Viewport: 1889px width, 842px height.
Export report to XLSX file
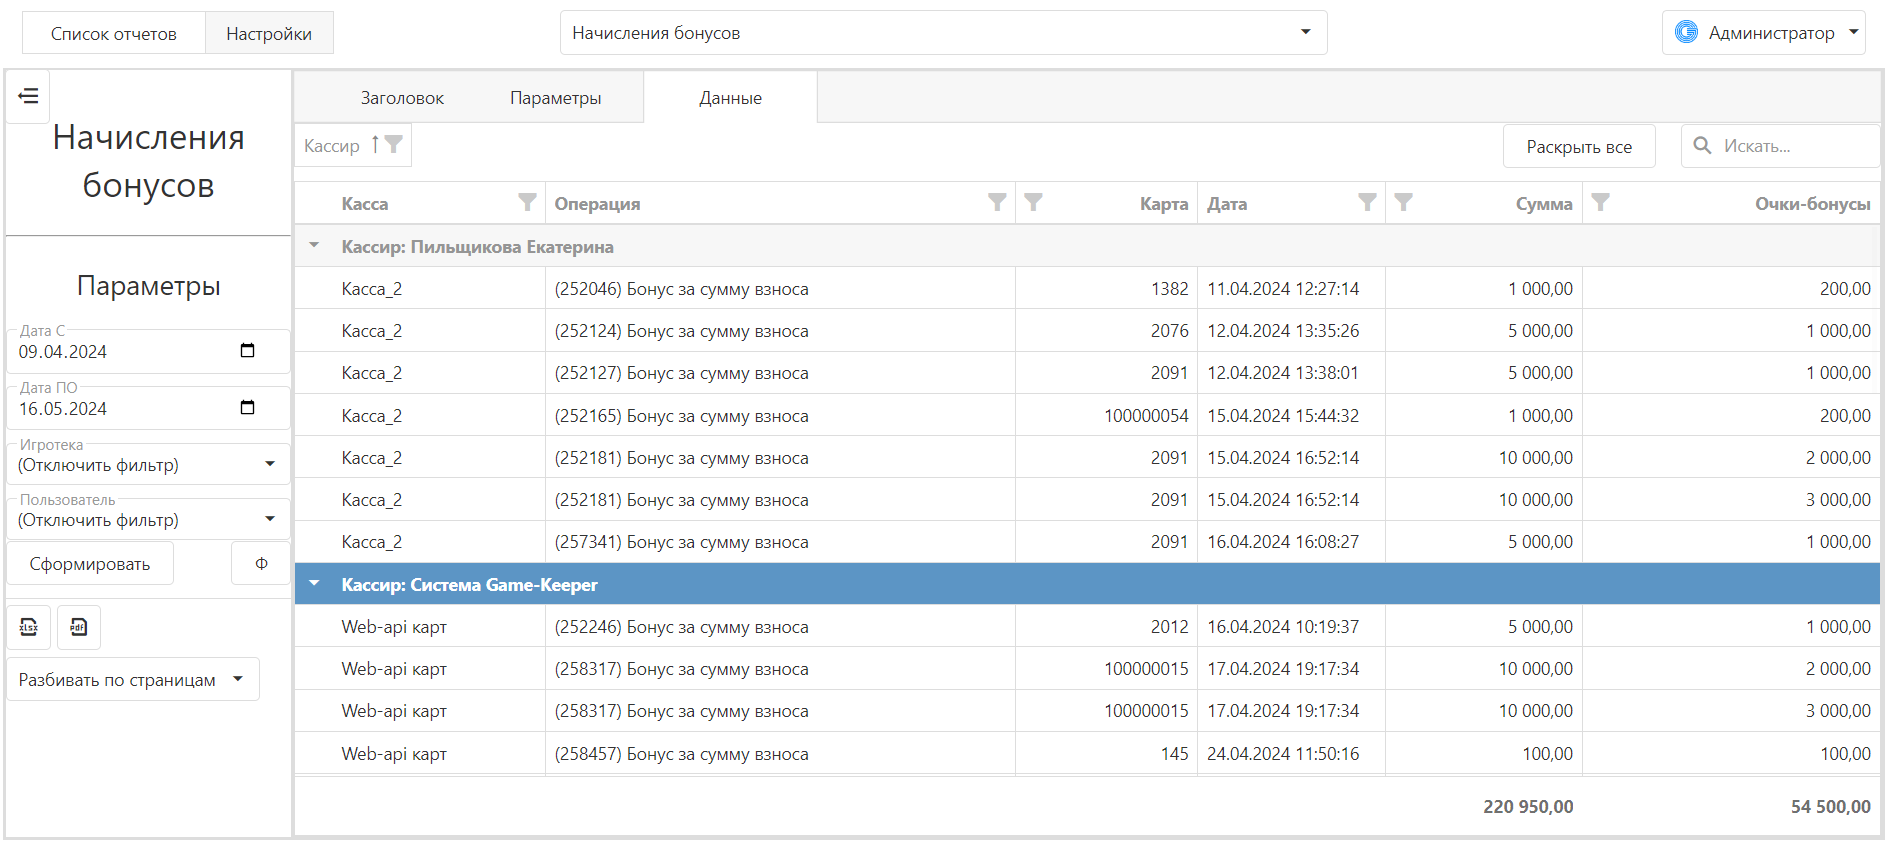pyautogui.click(x=29, y=627)
